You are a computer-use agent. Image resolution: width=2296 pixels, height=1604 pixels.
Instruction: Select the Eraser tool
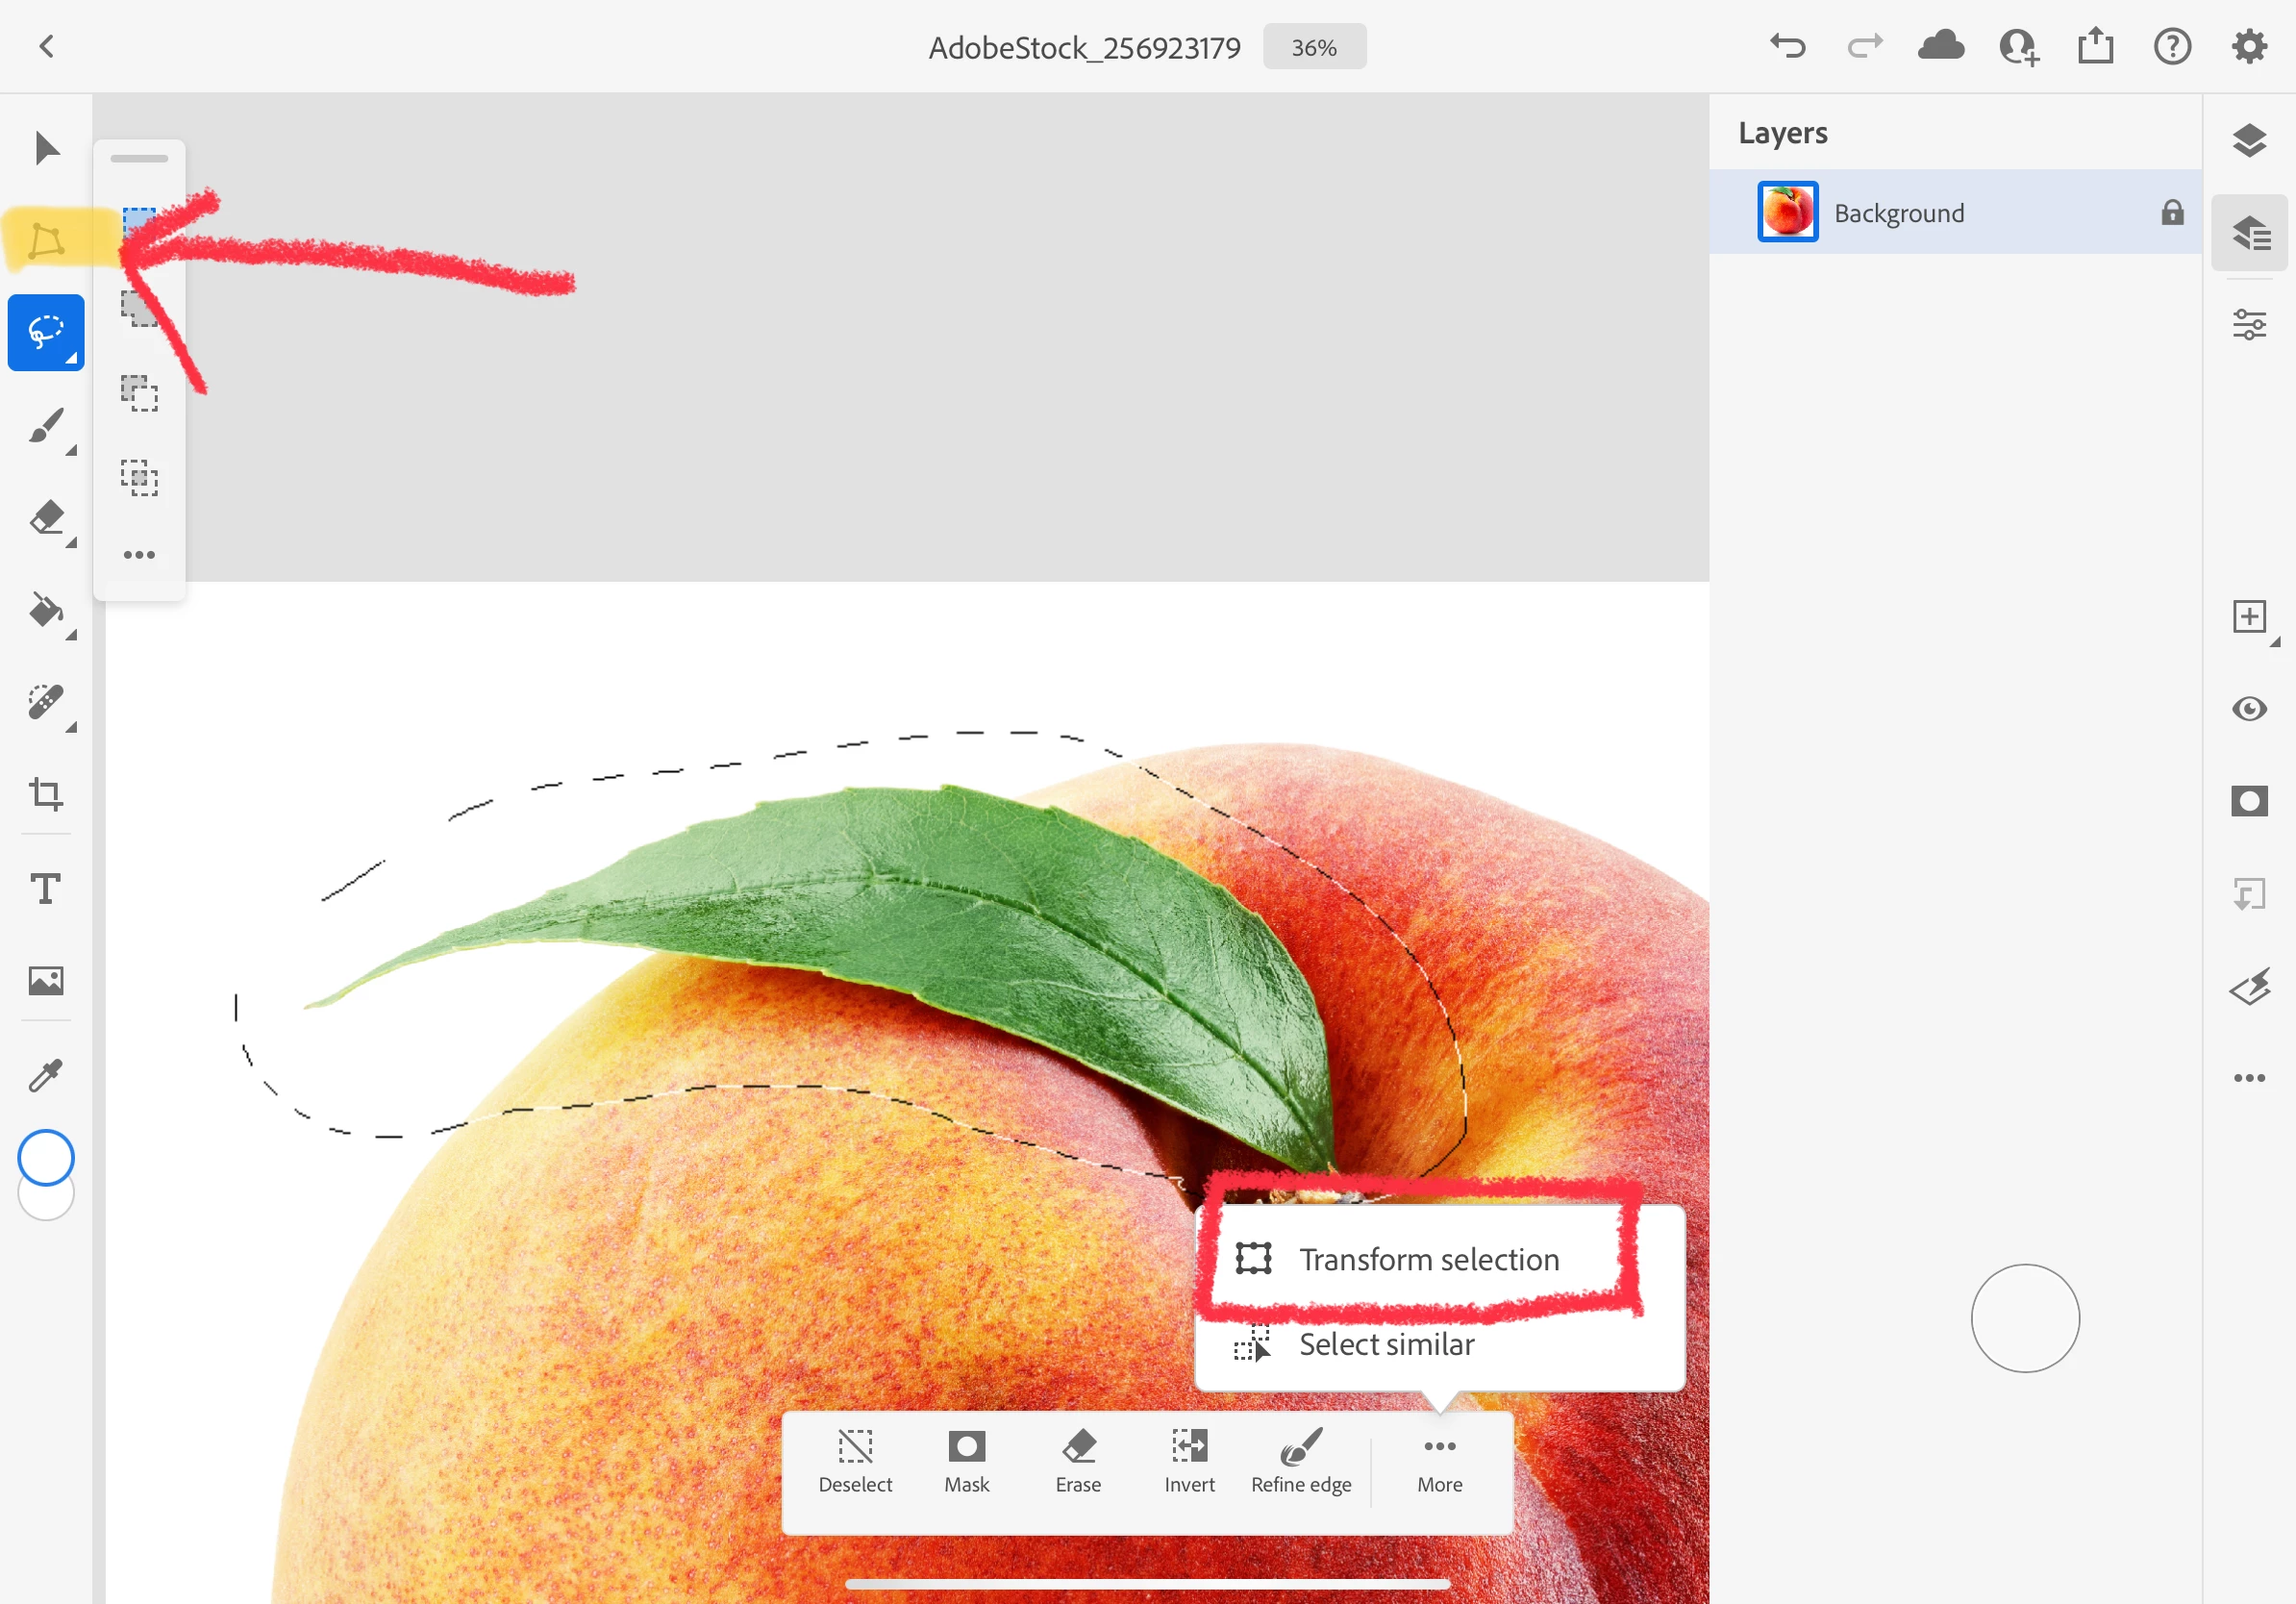pos(46,518)
